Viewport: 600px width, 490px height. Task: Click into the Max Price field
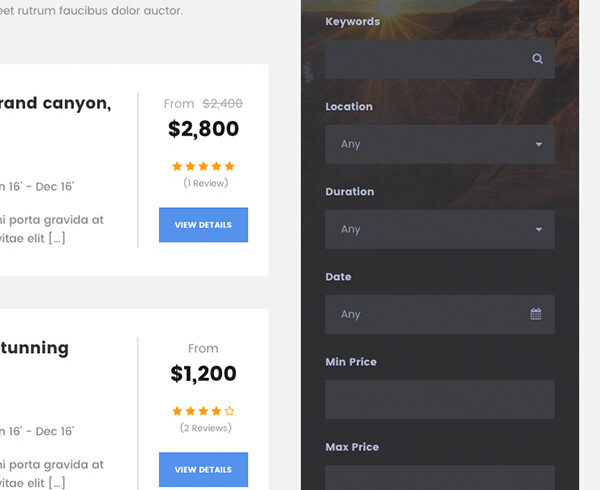coord(439,477)
